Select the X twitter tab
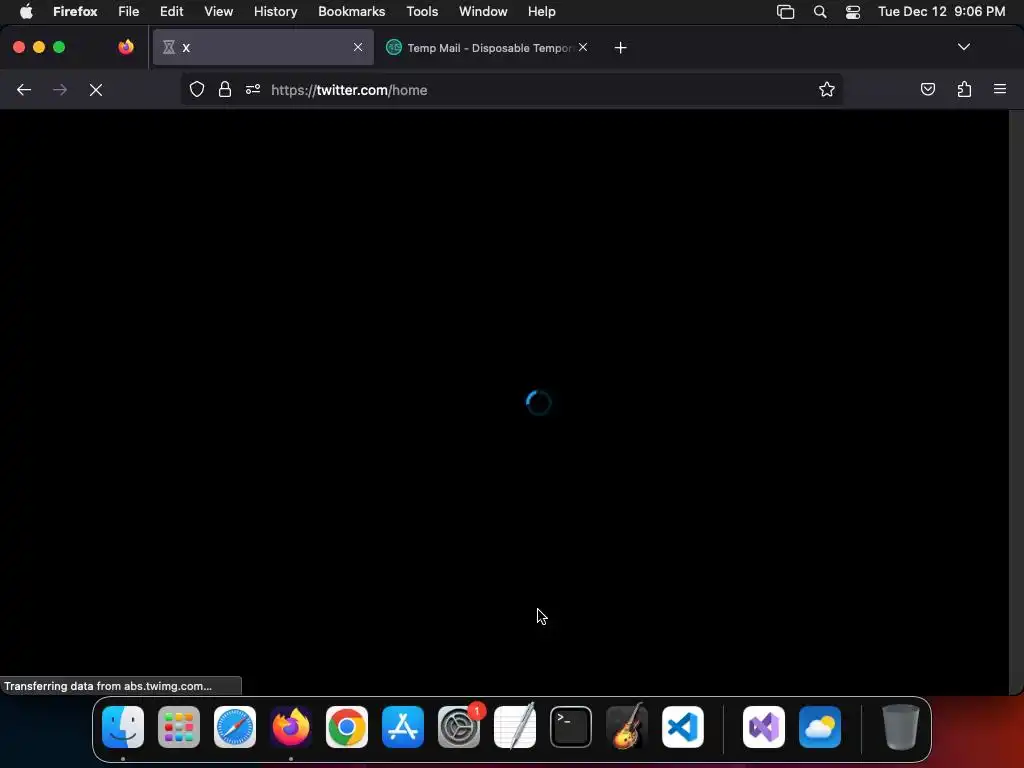The height and width of the screenshot is (768, 1024). [x=263, y=47]
